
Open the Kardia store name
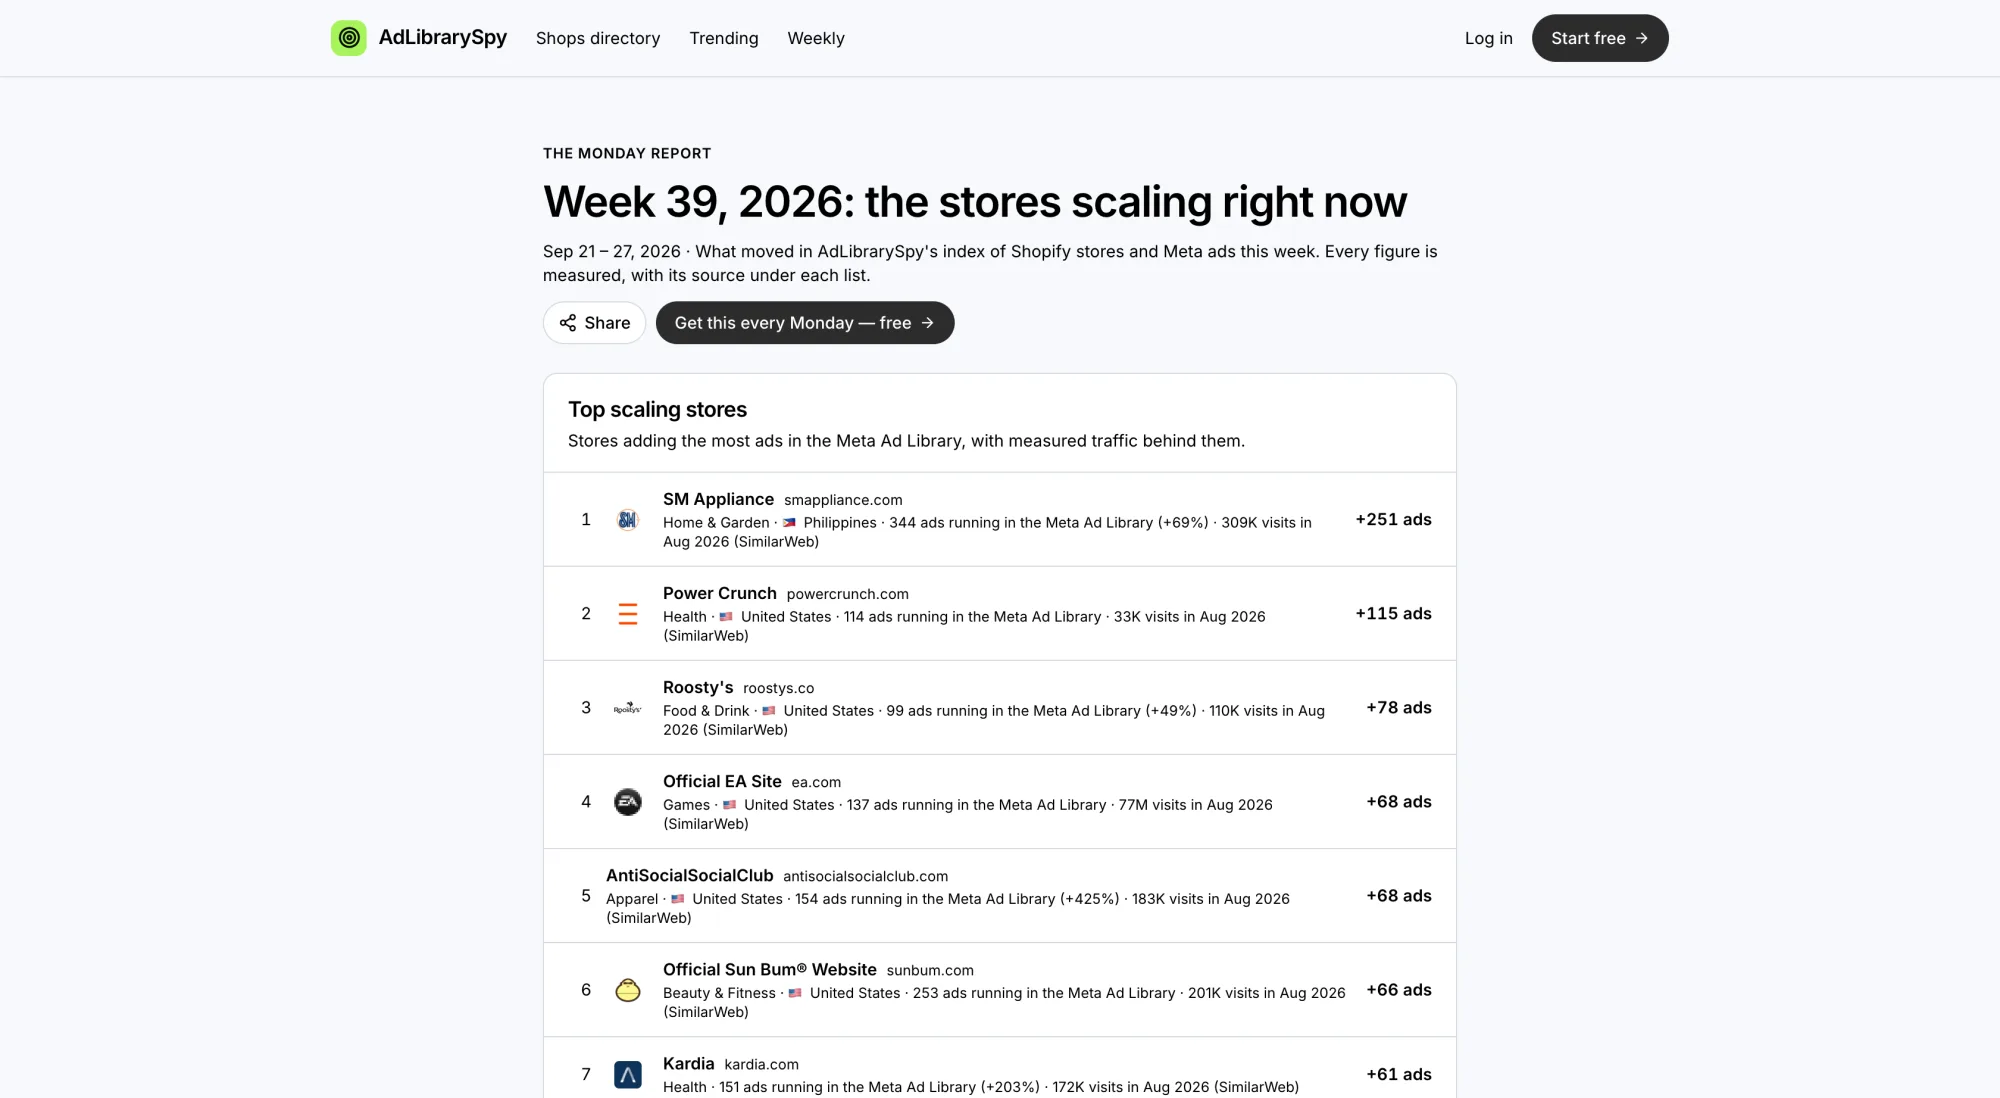tap(688, 1063)
